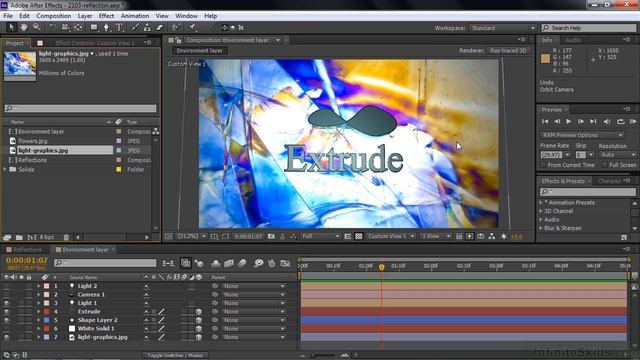The width and height of the screenshot is (640, 360).
Task: Select the Hand tool
Action: pos(24,27)
